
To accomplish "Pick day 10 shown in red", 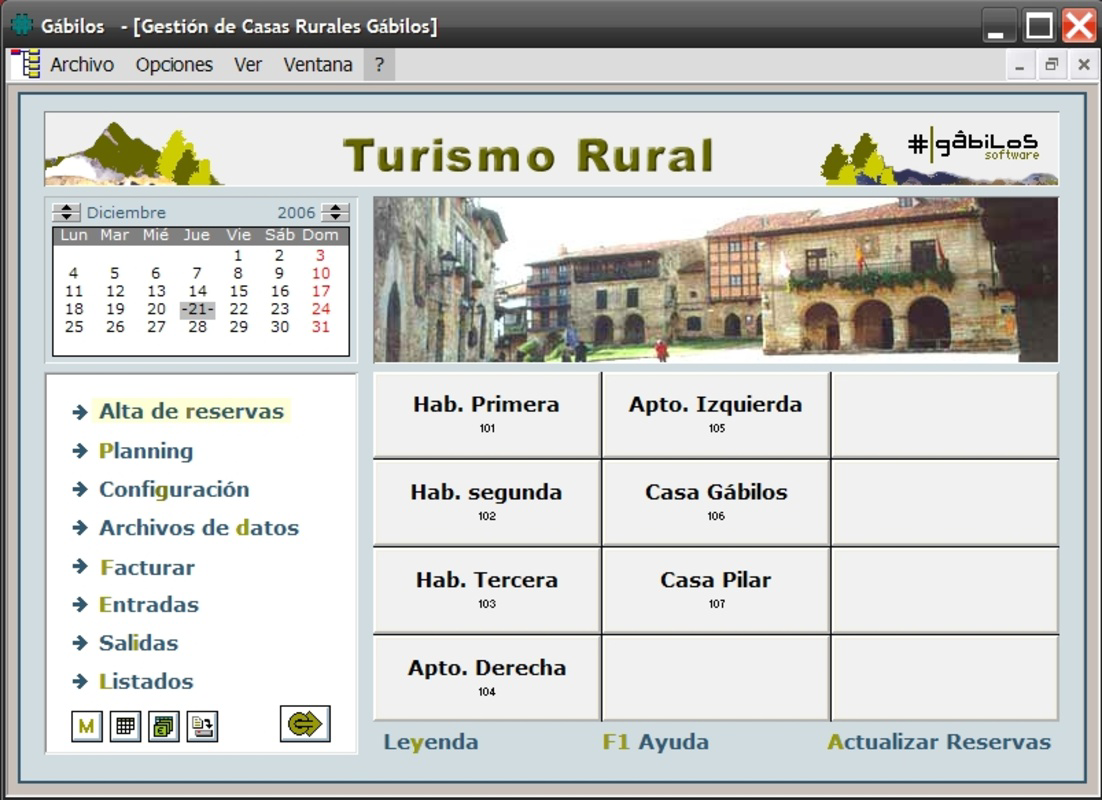I will pos(320,273).
